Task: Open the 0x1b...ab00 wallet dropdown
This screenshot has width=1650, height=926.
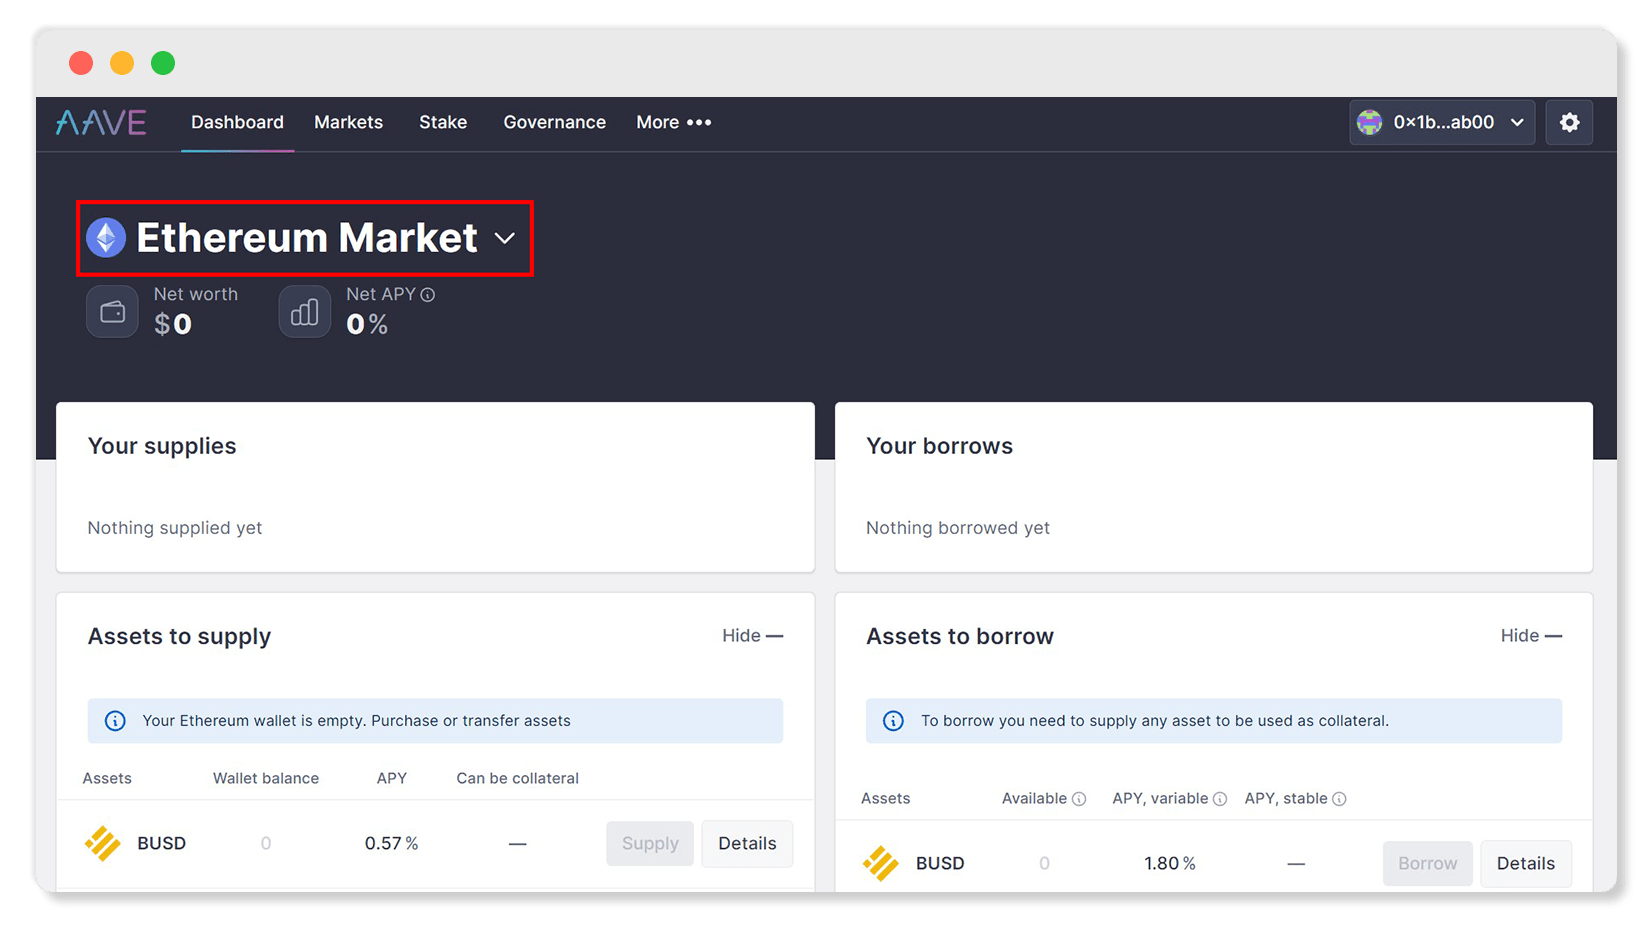Action: point(1442,122)
